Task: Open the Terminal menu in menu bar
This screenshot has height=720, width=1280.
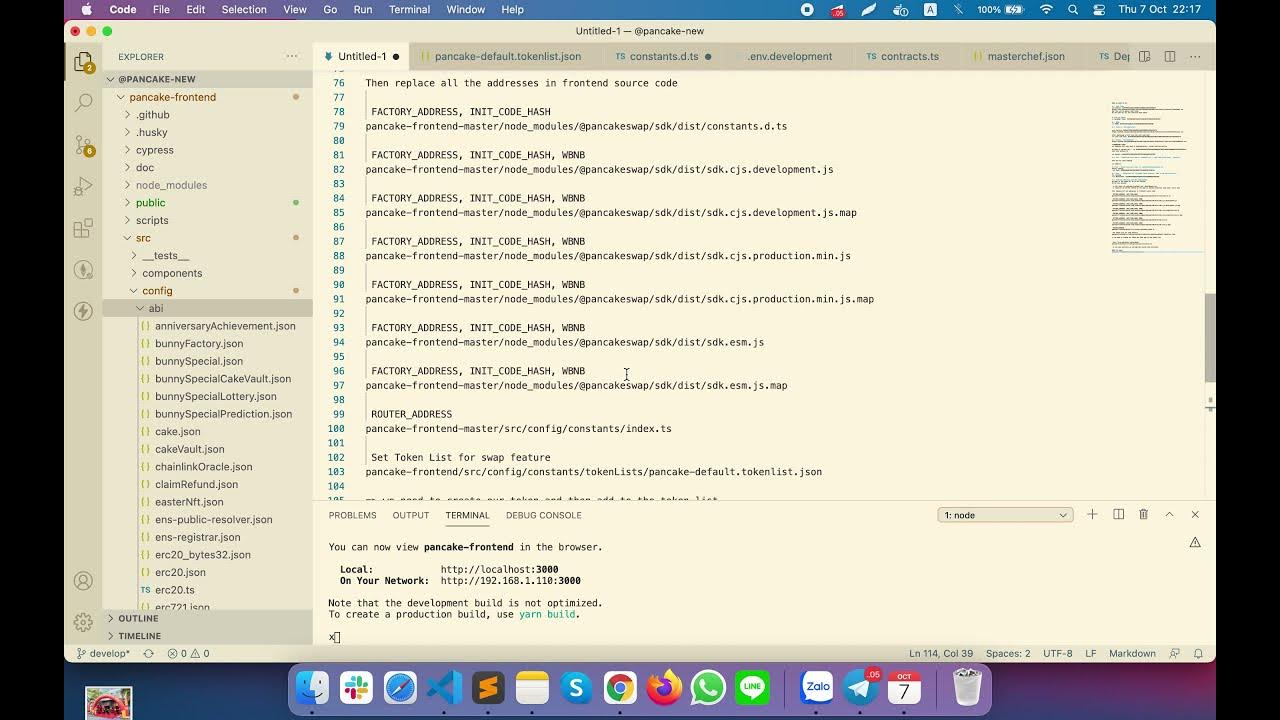Action: [x=409, y=9]
